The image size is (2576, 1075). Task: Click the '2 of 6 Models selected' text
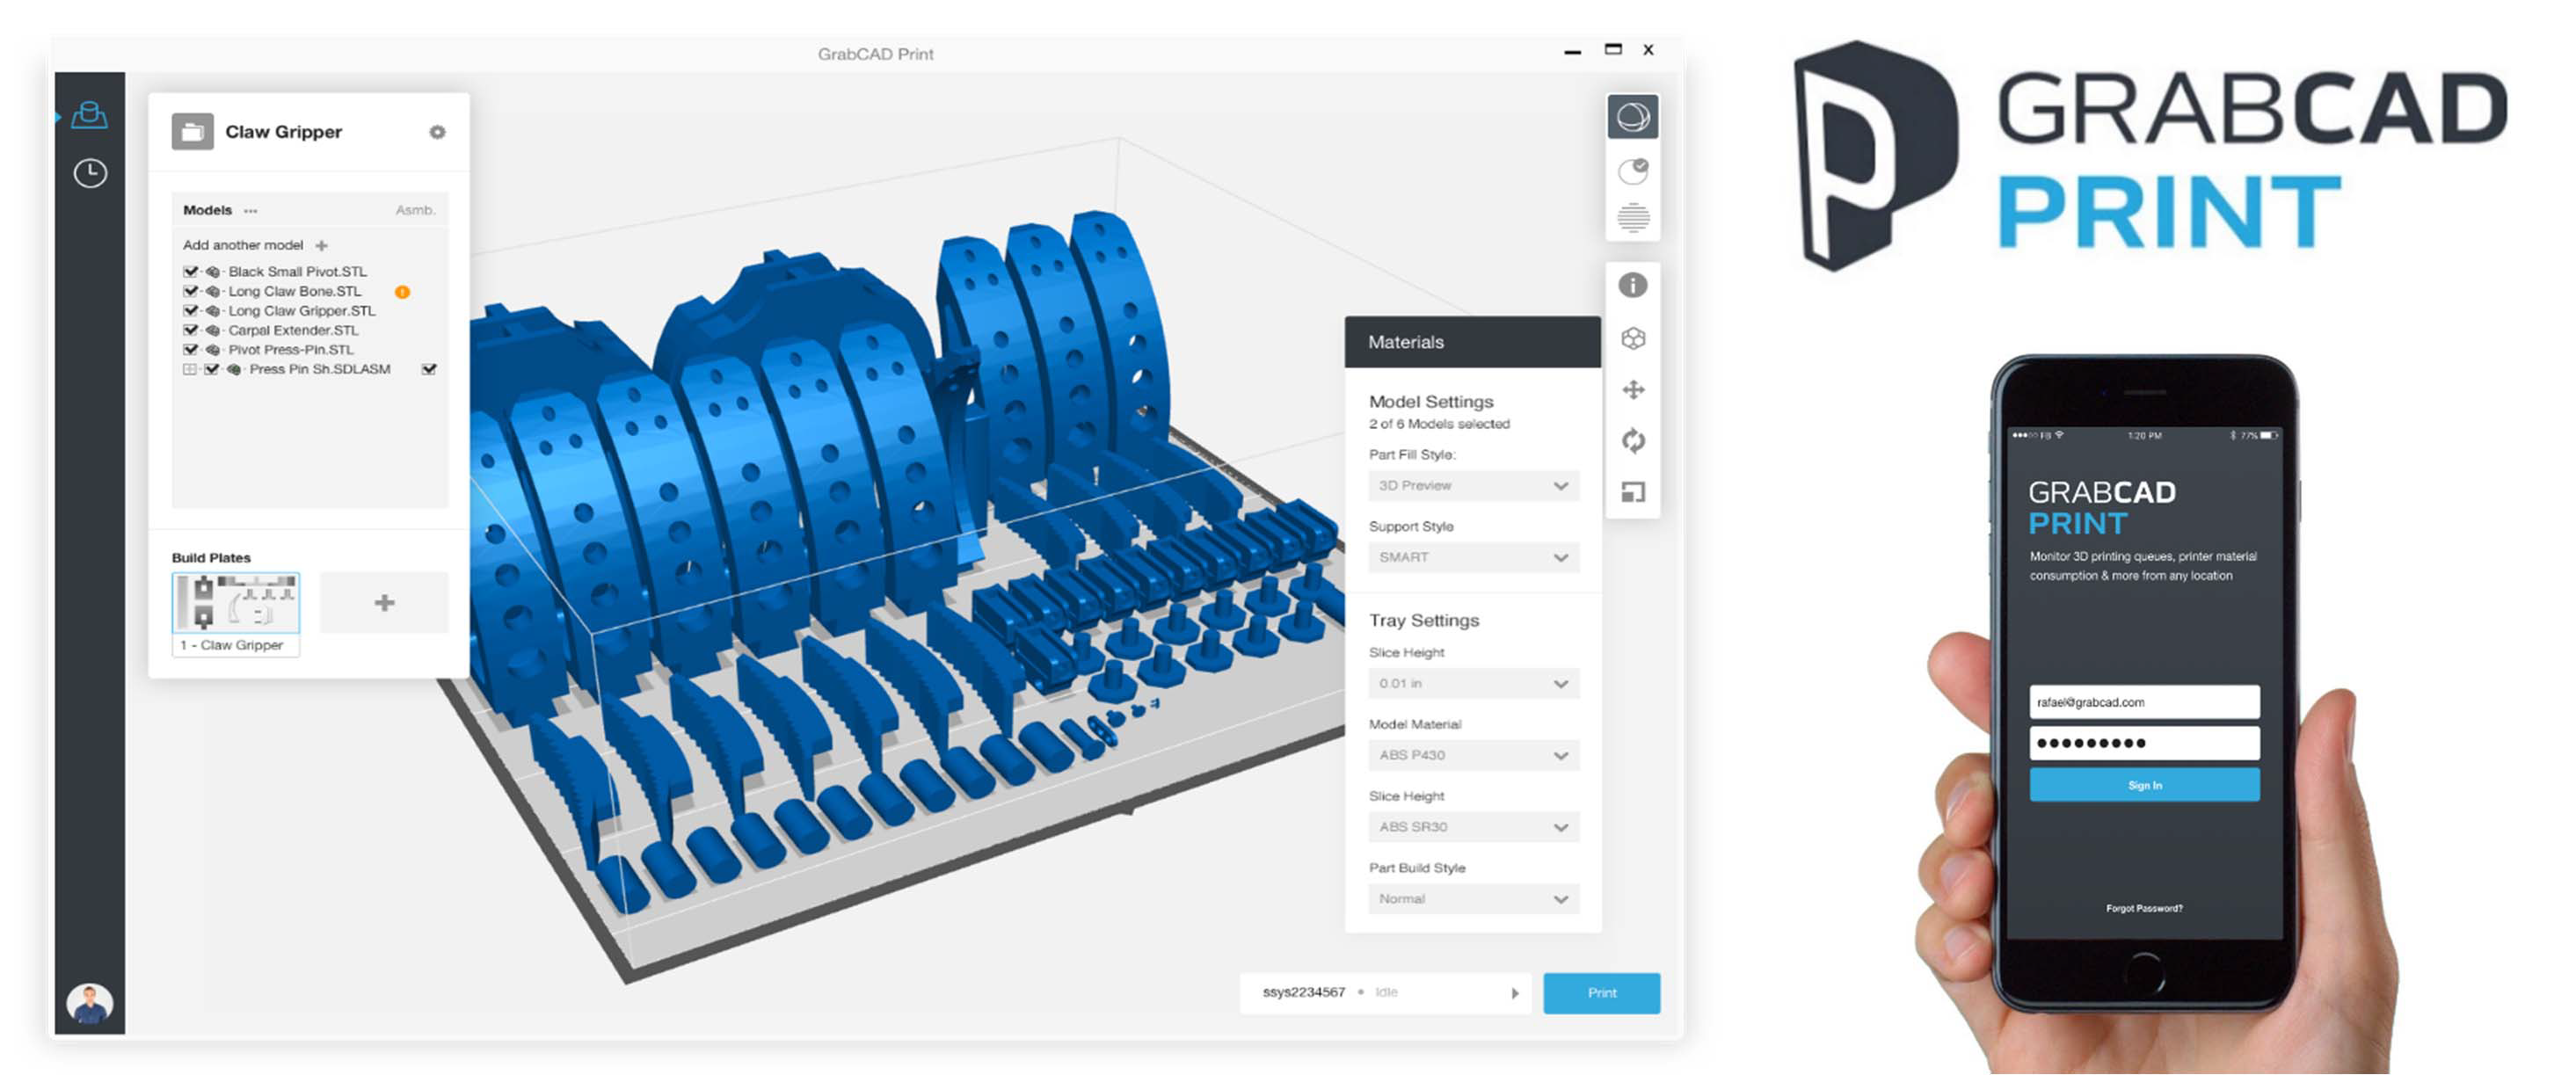click(x=1439, y=424)
